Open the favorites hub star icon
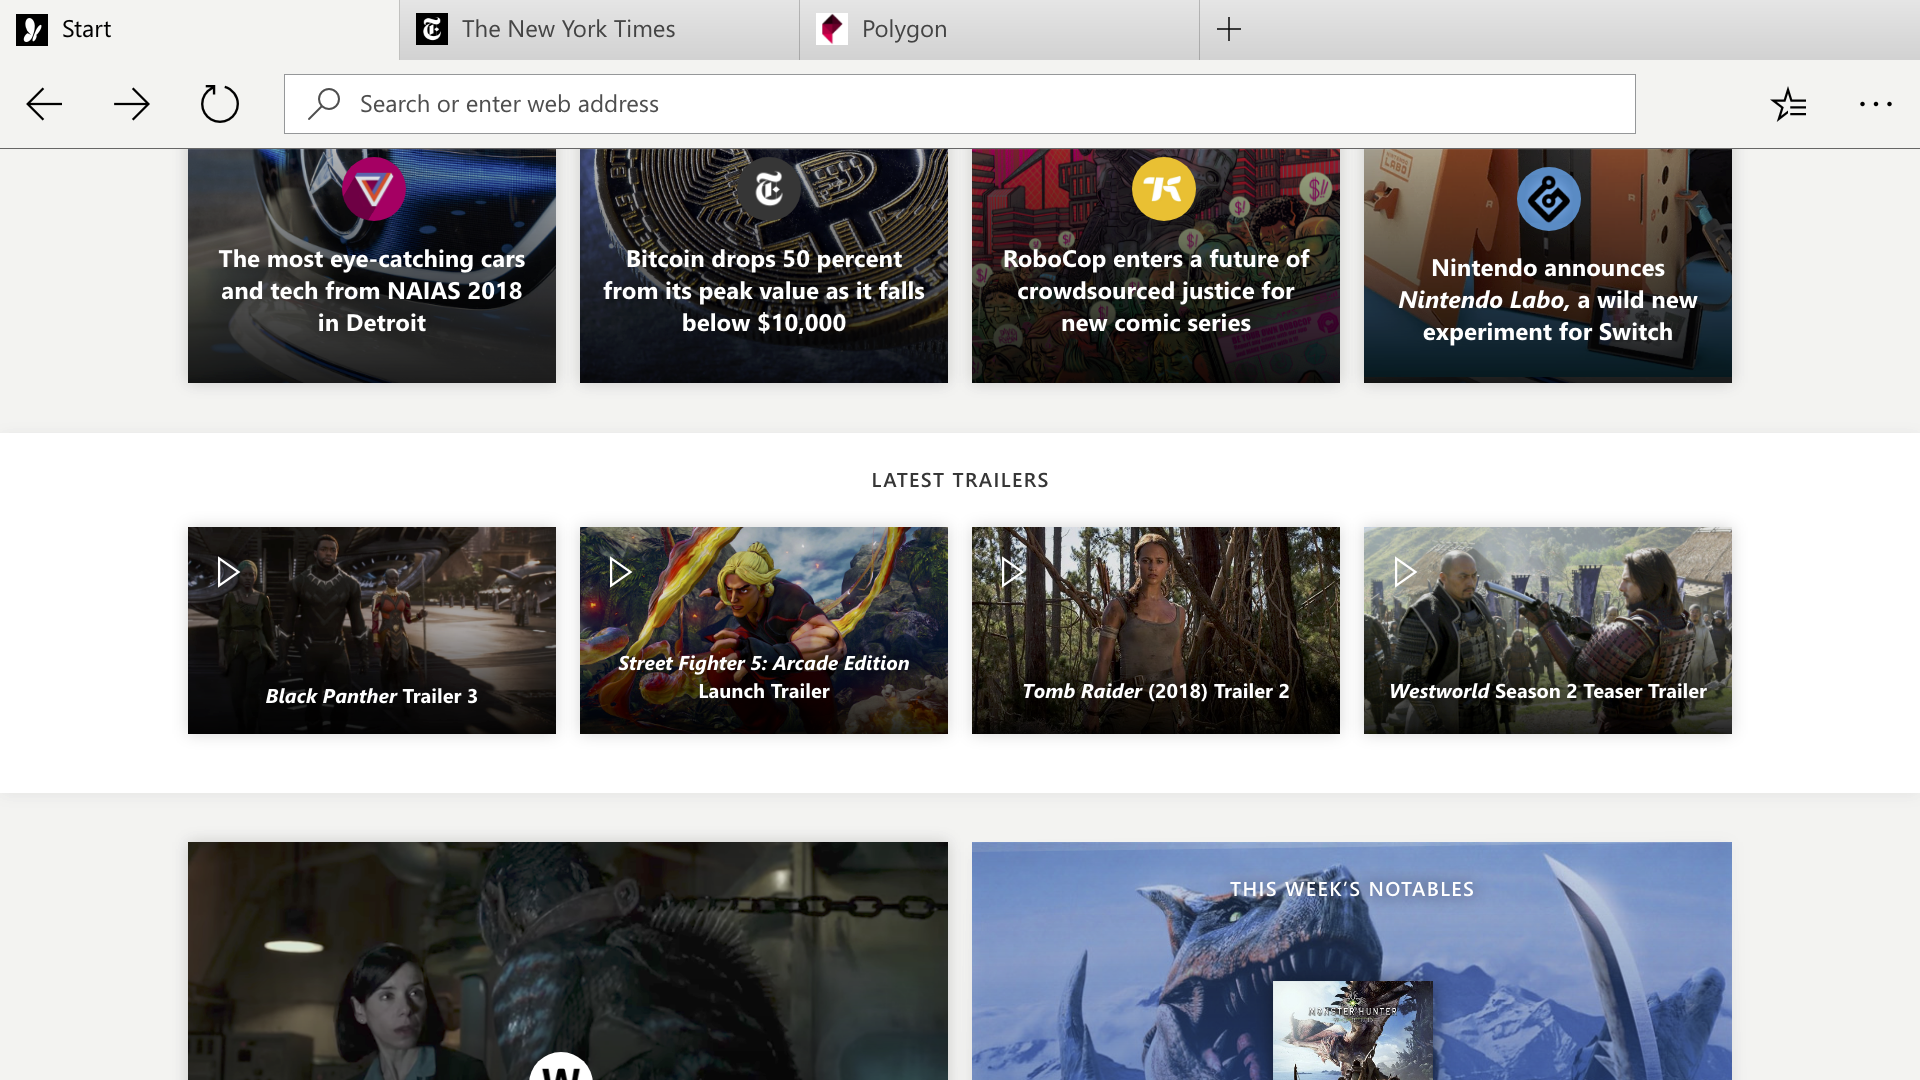This screenshot has height=1080, width=1920. (1788, 104)
